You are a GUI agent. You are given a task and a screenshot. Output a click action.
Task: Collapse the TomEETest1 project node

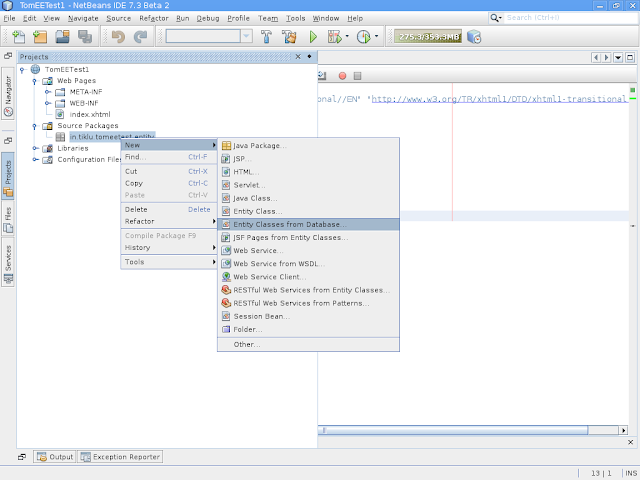pyautogui.click(x=22, y=70)
